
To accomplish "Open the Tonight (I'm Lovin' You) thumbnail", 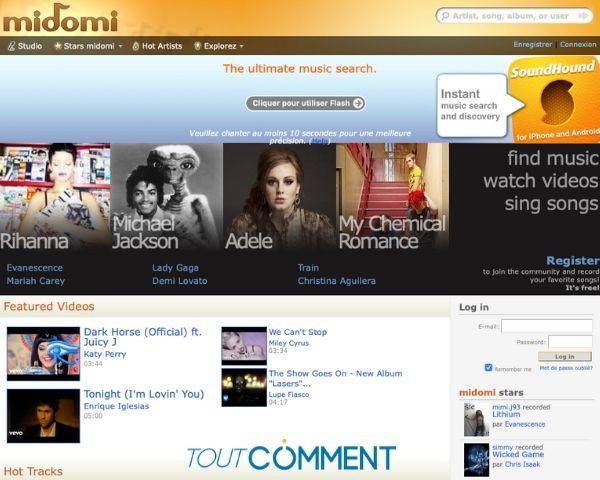I will tap(43, 416).
